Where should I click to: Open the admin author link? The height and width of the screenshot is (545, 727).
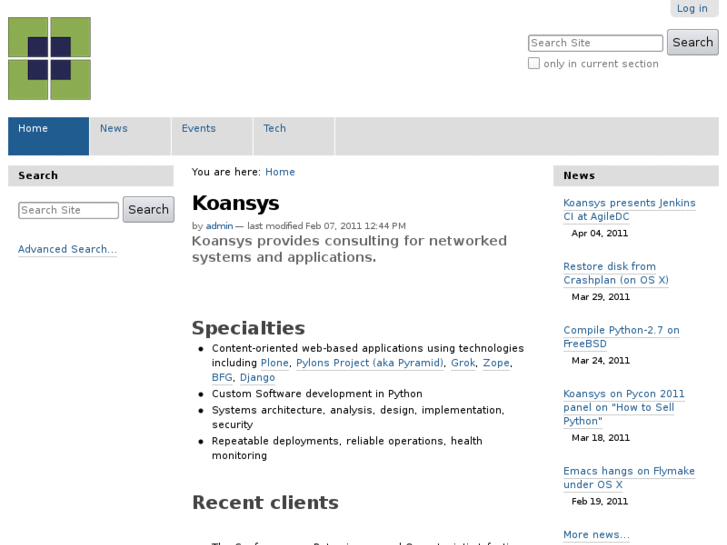219,226
